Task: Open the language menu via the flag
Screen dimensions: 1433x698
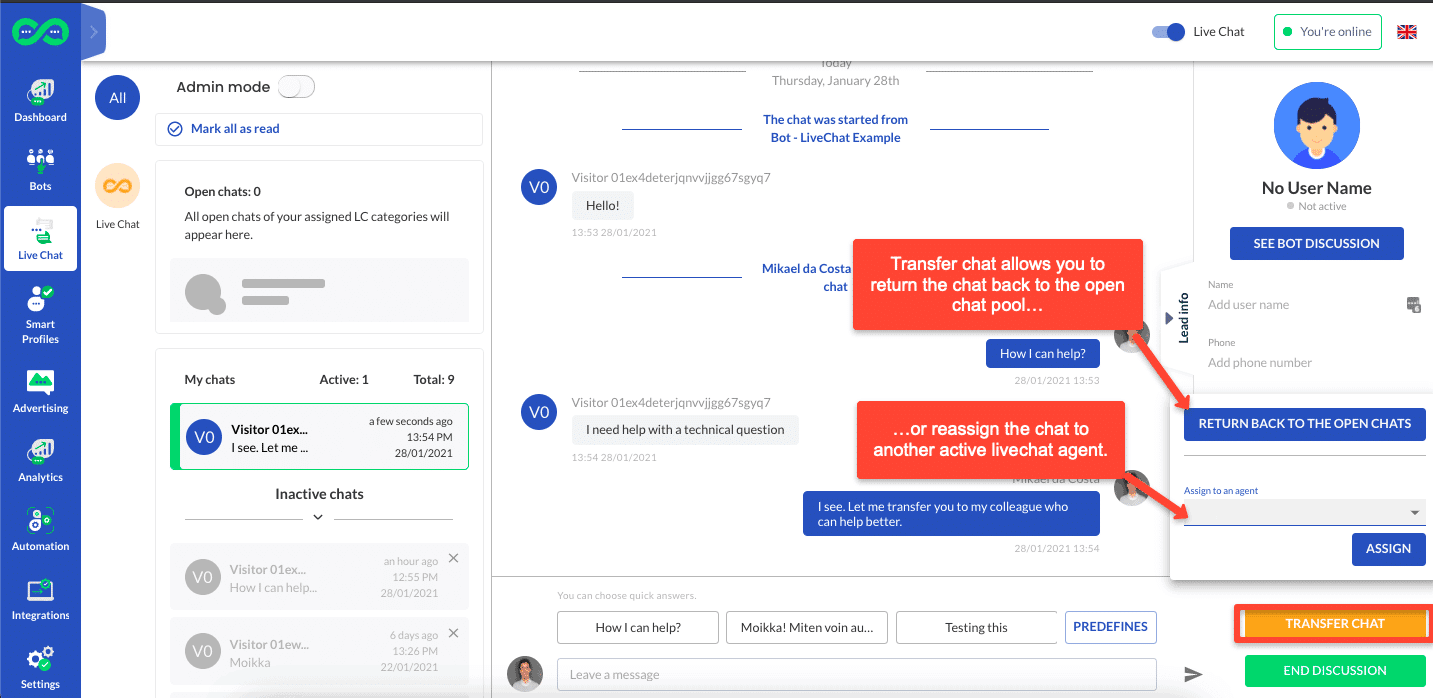Action: point(1407,31)
